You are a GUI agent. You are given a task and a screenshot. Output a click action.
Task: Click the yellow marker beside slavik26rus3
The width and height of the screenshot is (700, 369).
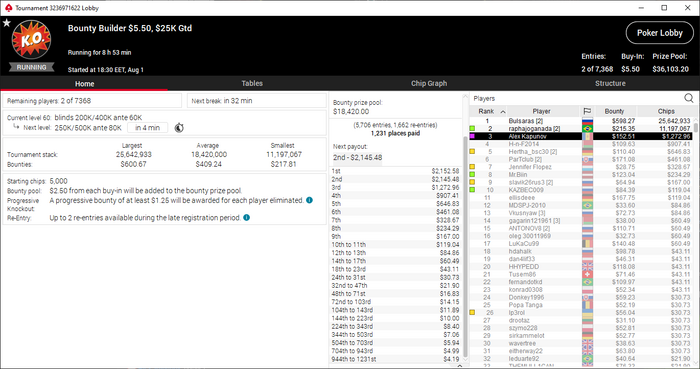[x=472, y=182]
